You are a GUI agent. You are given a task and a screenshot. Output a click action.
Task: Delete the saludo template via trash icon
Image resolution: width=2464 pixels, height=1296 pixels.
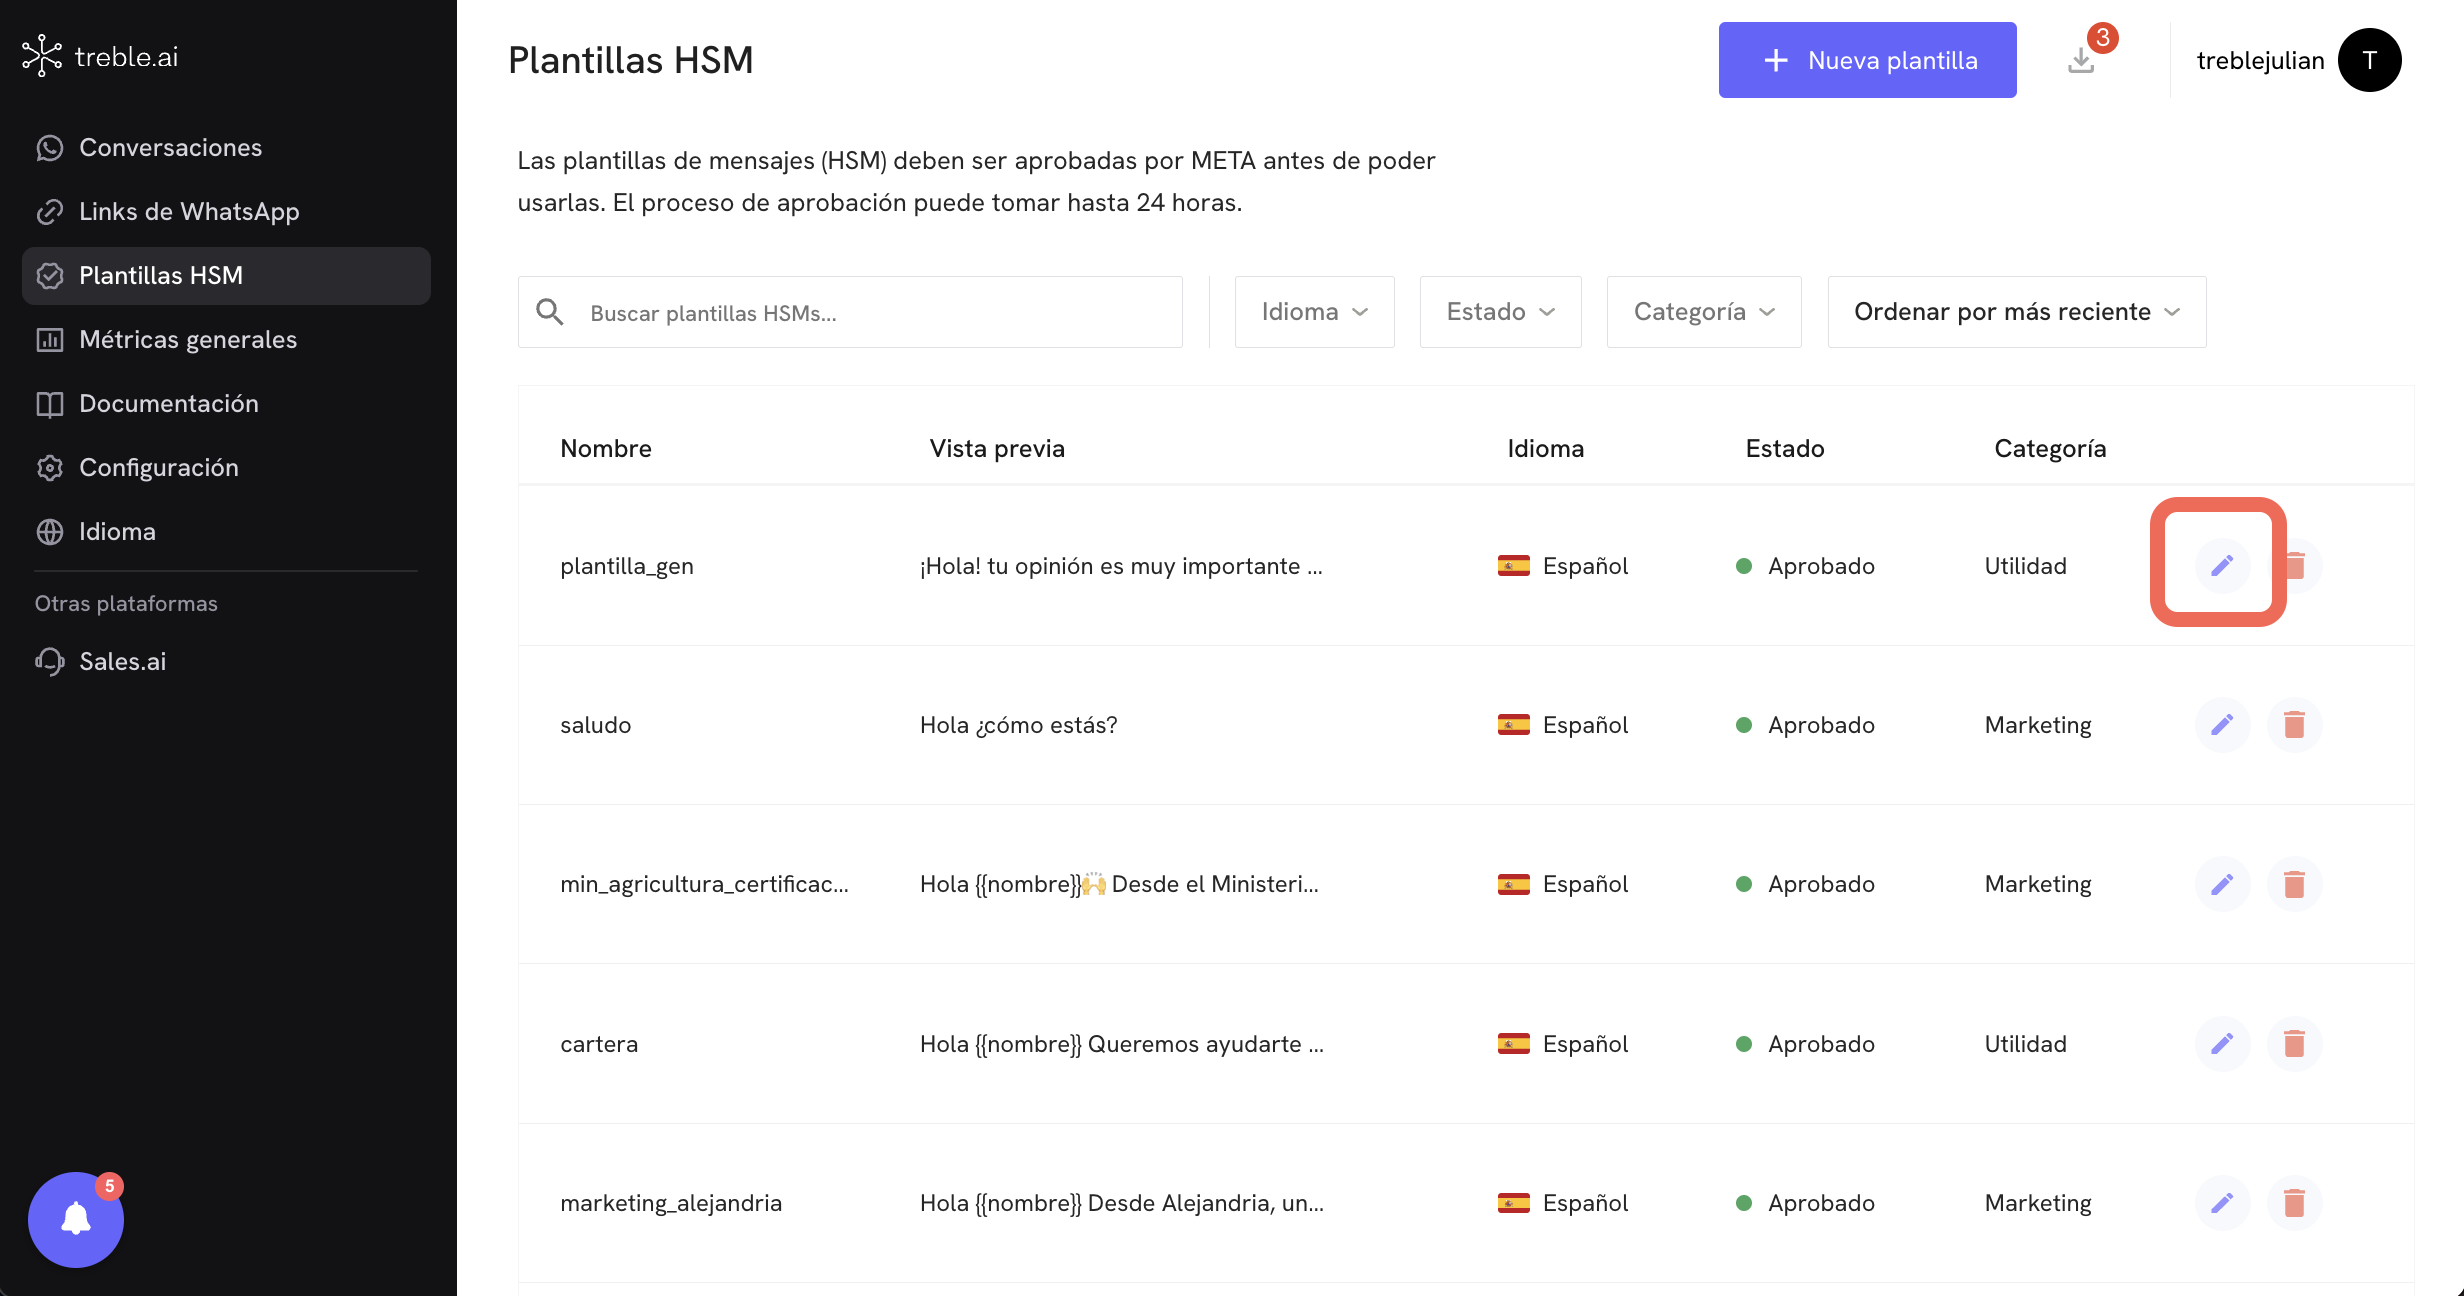click(x=2294, y=724)
